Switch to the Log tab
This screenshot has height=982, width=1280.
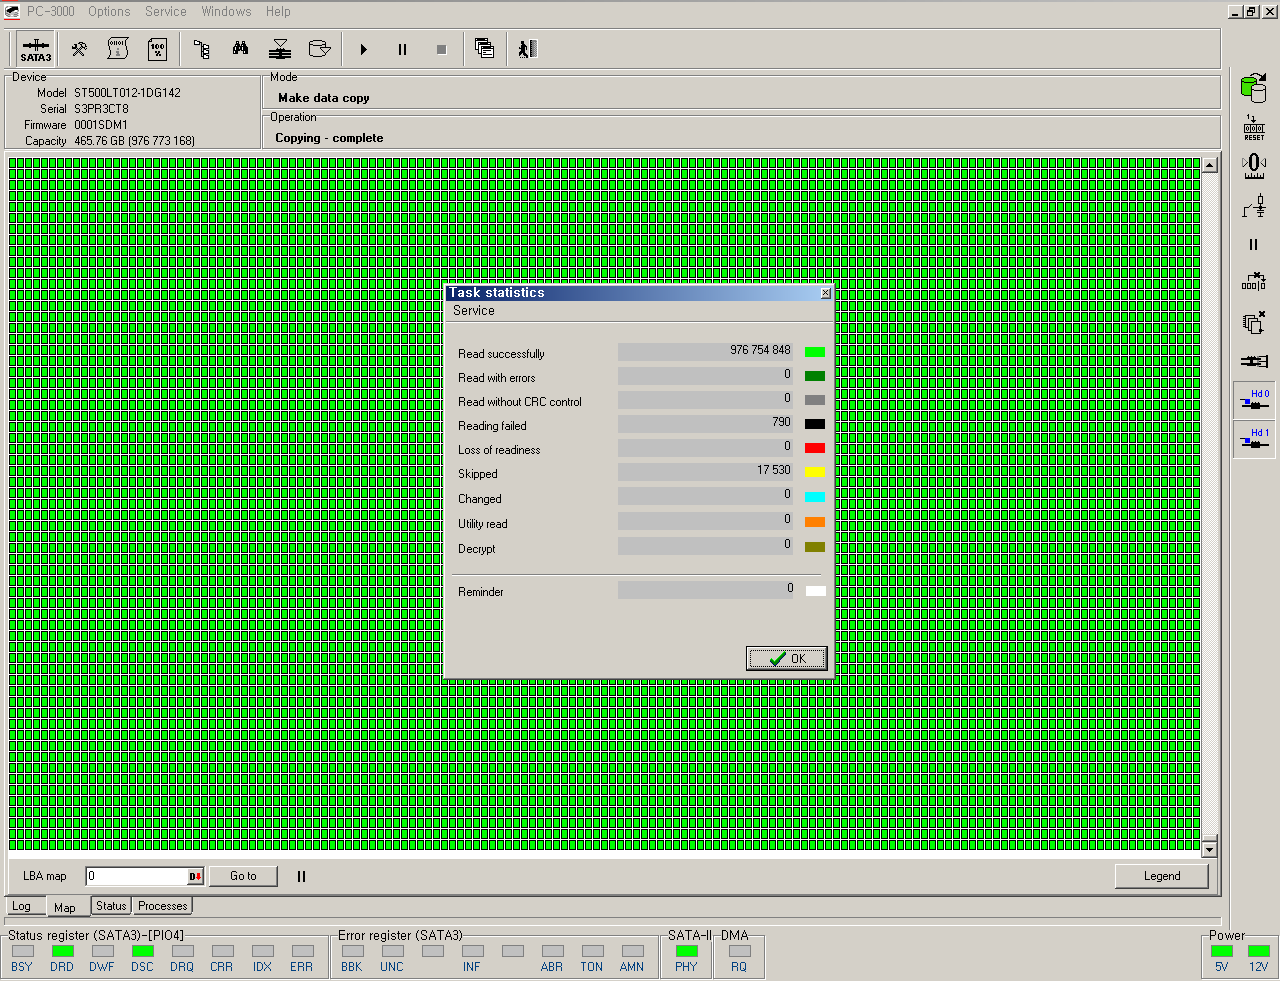[22, 907]
